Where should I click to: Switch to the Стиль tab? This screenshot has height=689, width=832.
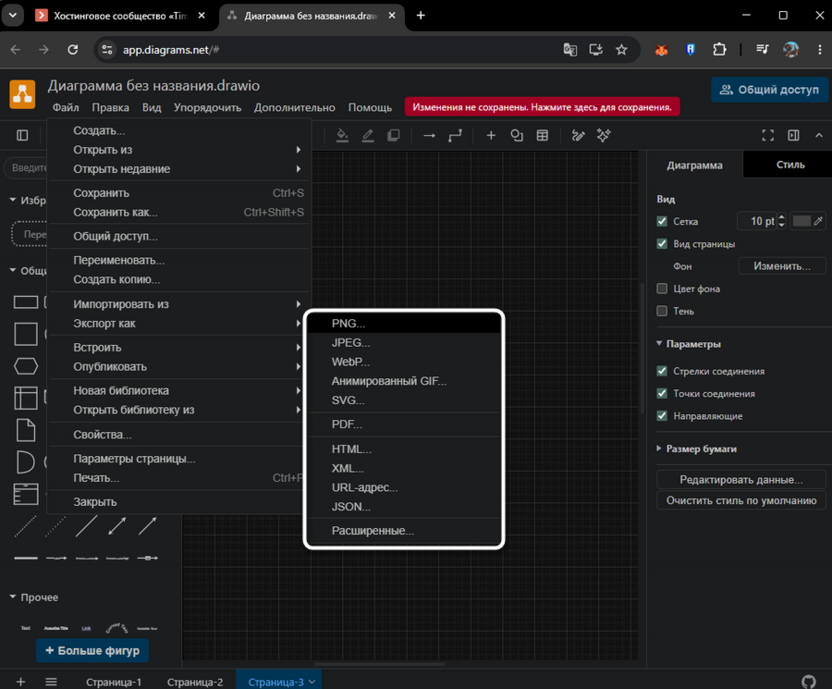[790, 165]
